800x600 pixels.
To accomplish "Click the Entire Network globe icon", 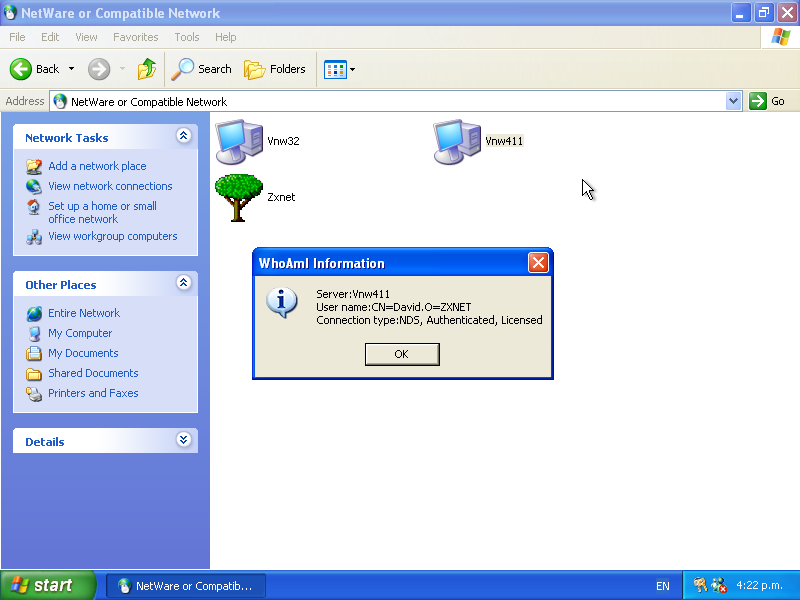I will click(x=34, y=313).
